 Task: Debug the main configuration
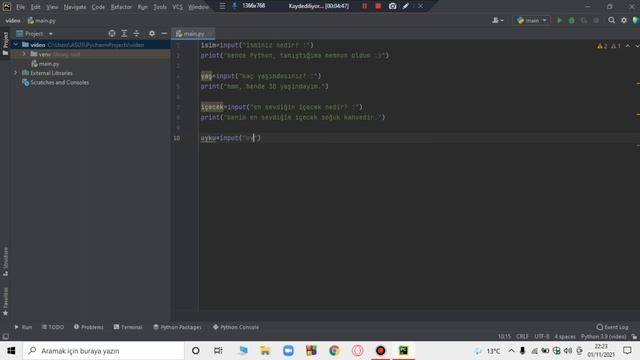[x=572, y=20]
